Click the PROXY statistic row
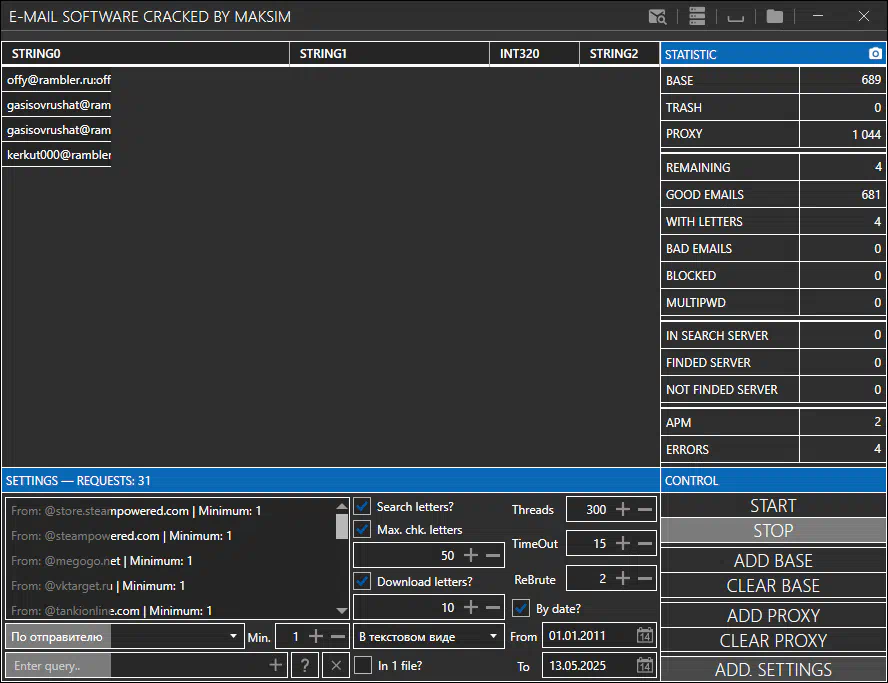The image size is (888, 683). point(773,134)
